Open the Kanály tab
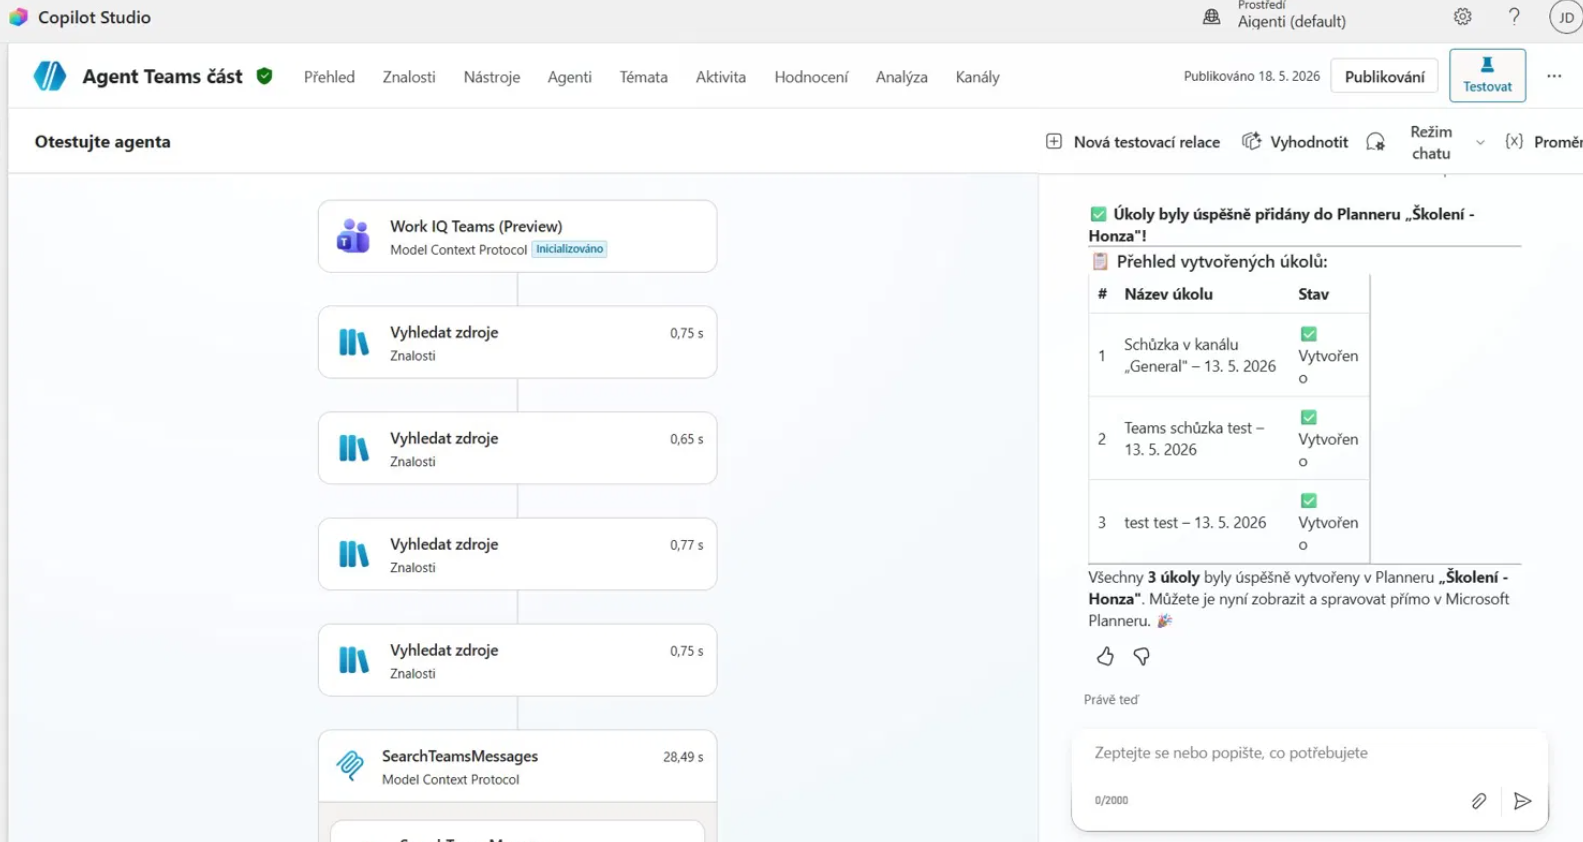The image size is (1583, 842). [x=977, y=76]
